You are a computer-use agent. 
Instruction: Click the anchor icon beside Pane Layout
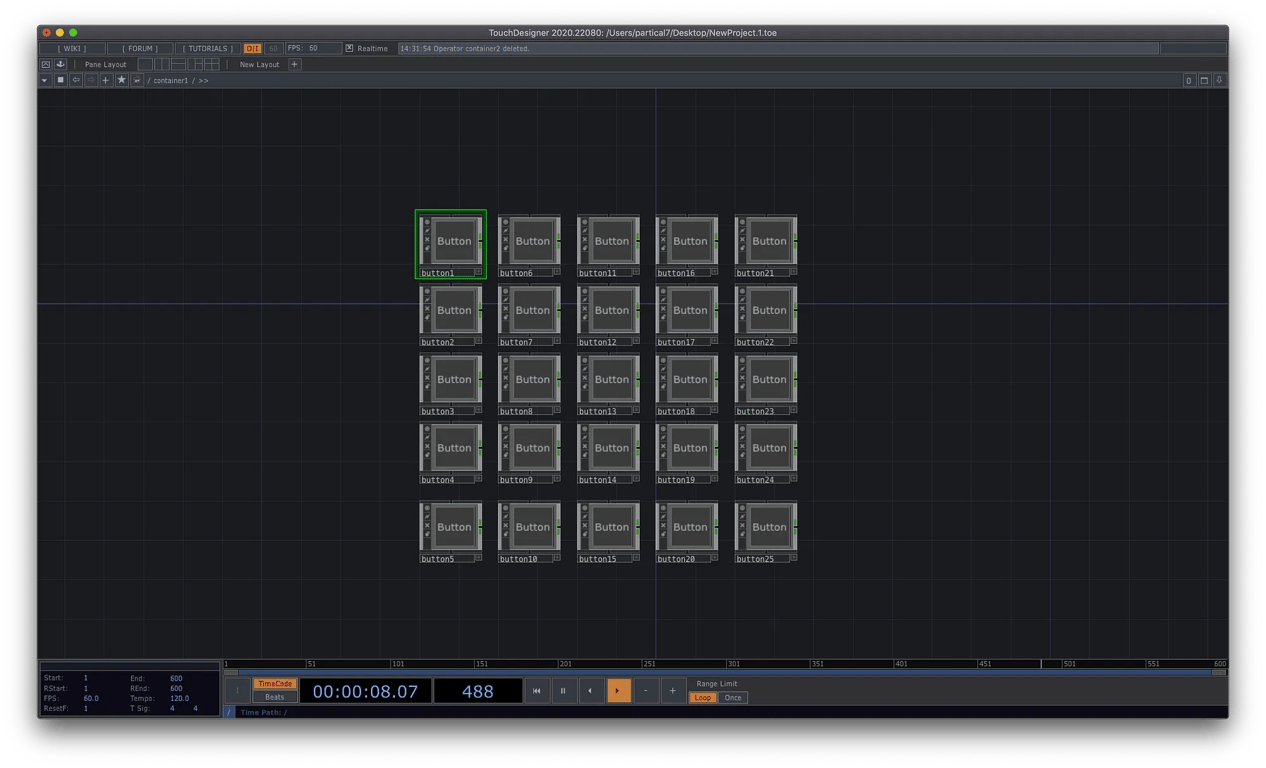coord(60,64)
